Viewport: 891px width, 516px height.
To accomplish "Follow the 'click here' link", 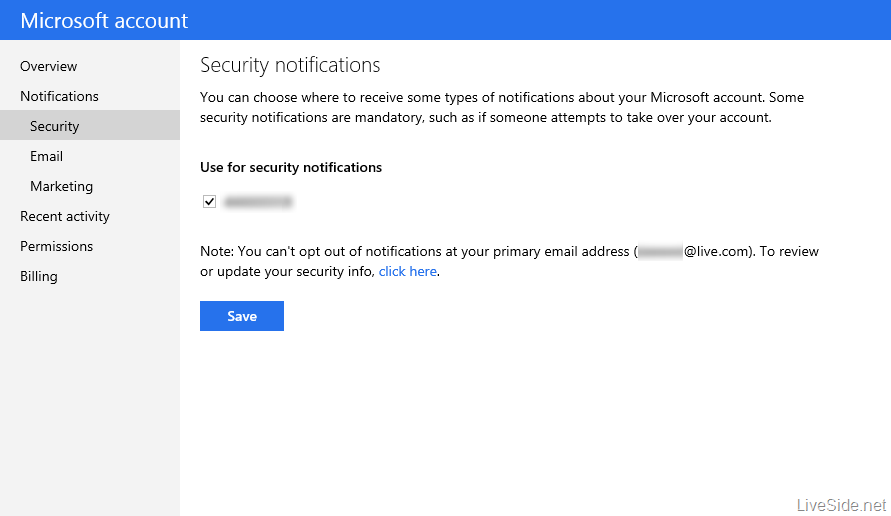I will [x=407, y=272].
